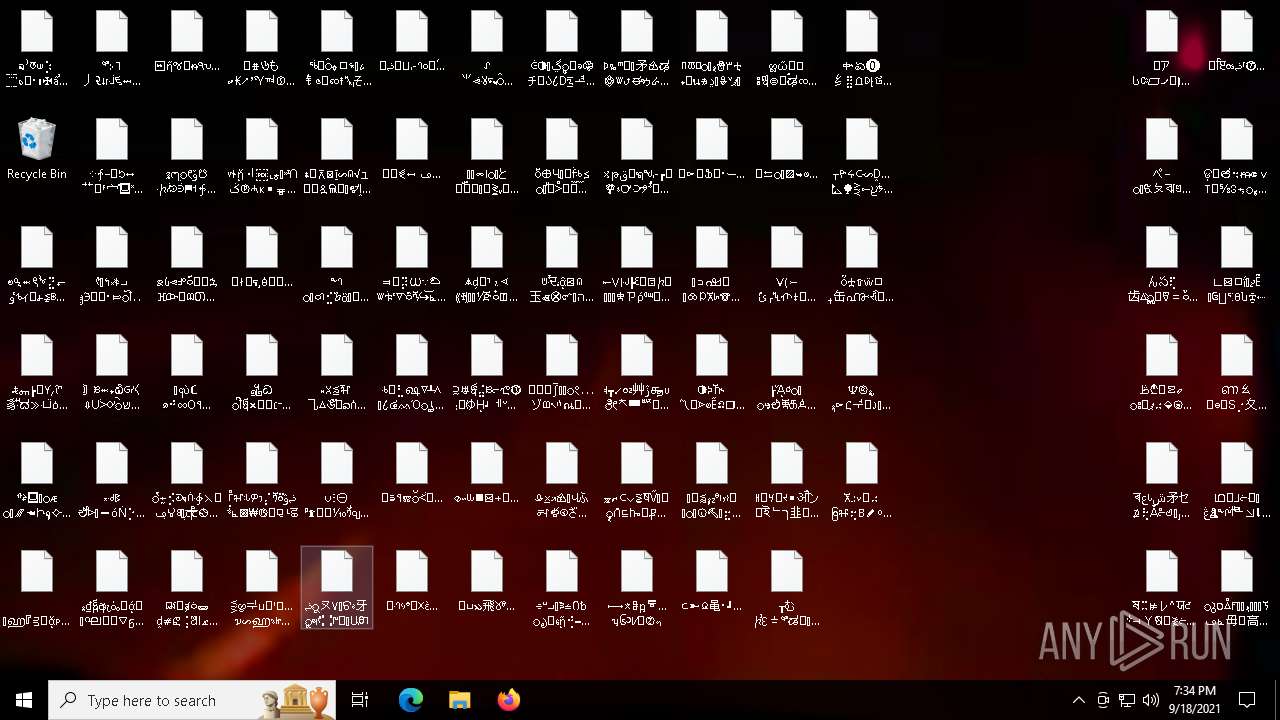Select the file named starting 'ペー'

(1162, 157)
